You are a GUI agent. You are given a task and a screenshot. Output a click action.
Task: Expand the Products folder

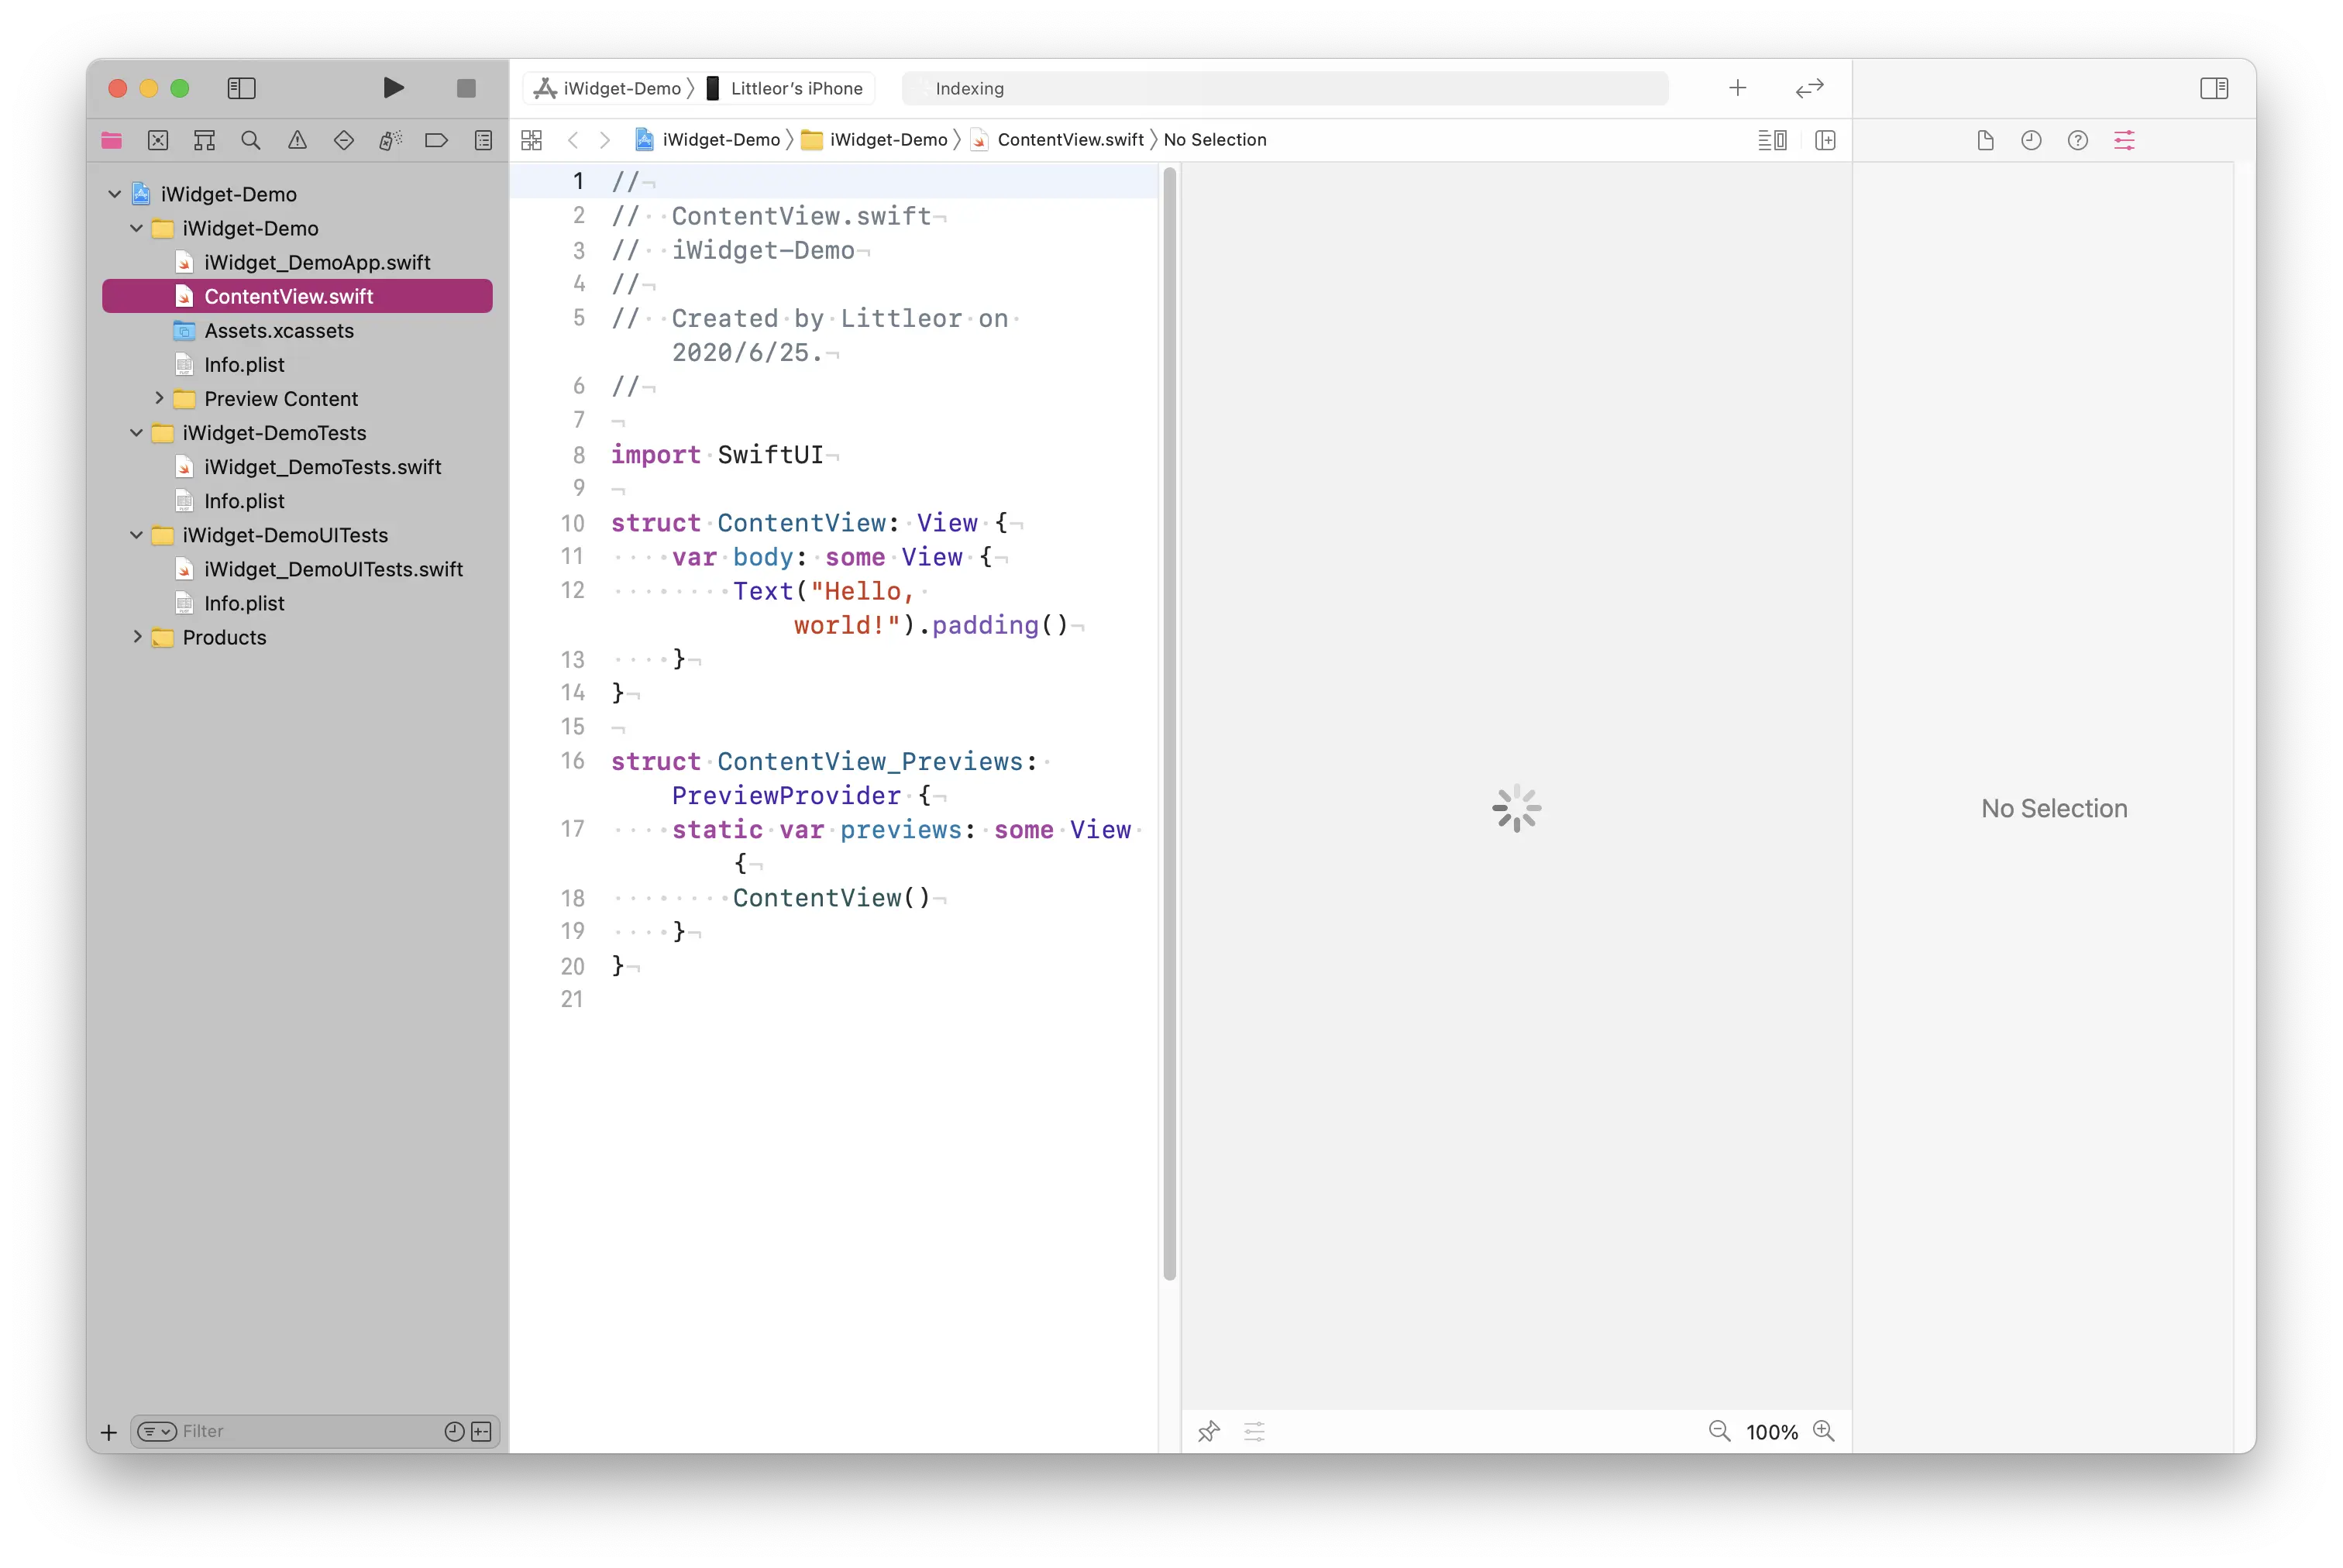(137, 637)
